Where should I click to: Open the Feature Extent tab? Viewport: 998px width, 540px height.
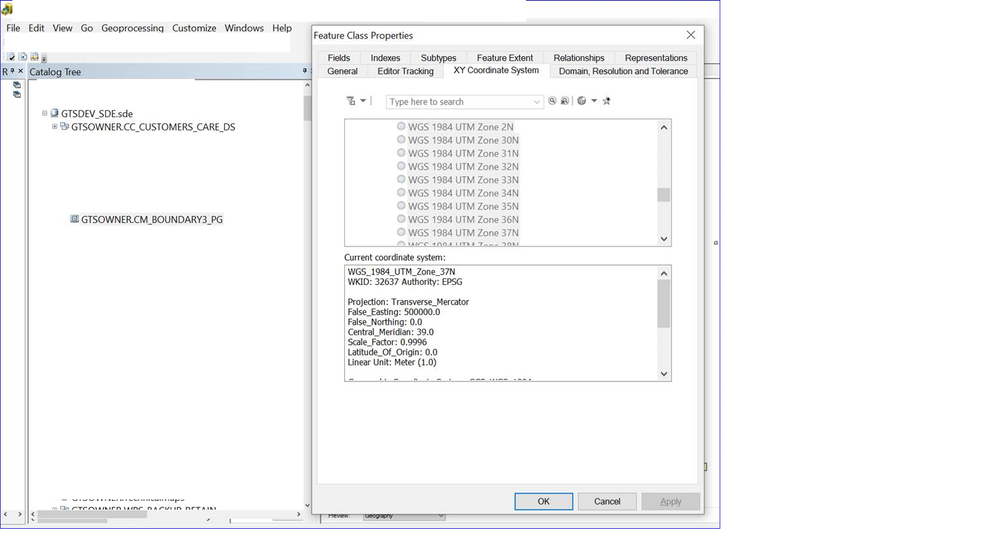click(x=505, y=58)
